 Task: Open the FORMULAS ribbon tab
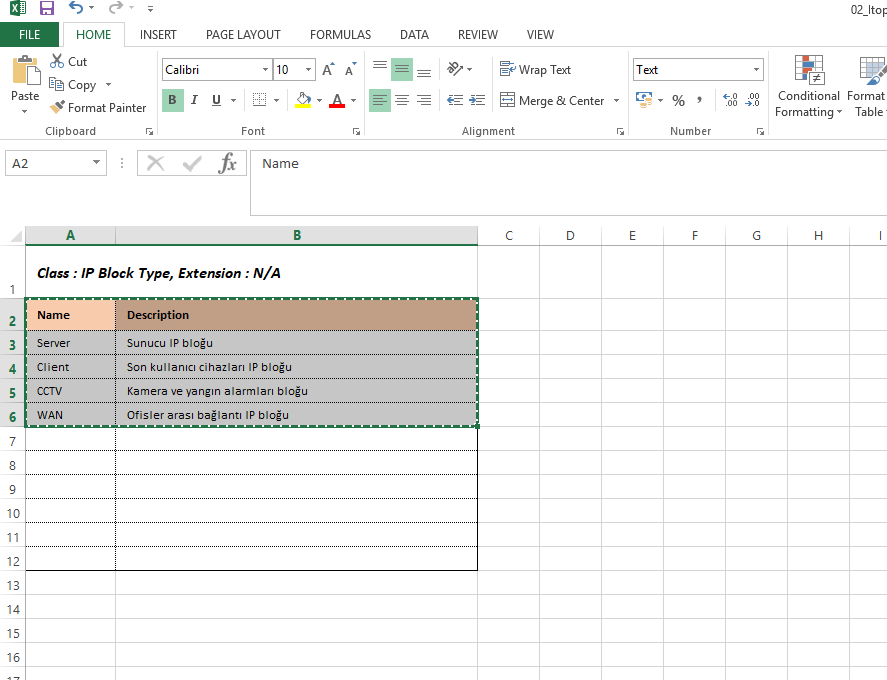pyautogui.click(x=340, y=35)
